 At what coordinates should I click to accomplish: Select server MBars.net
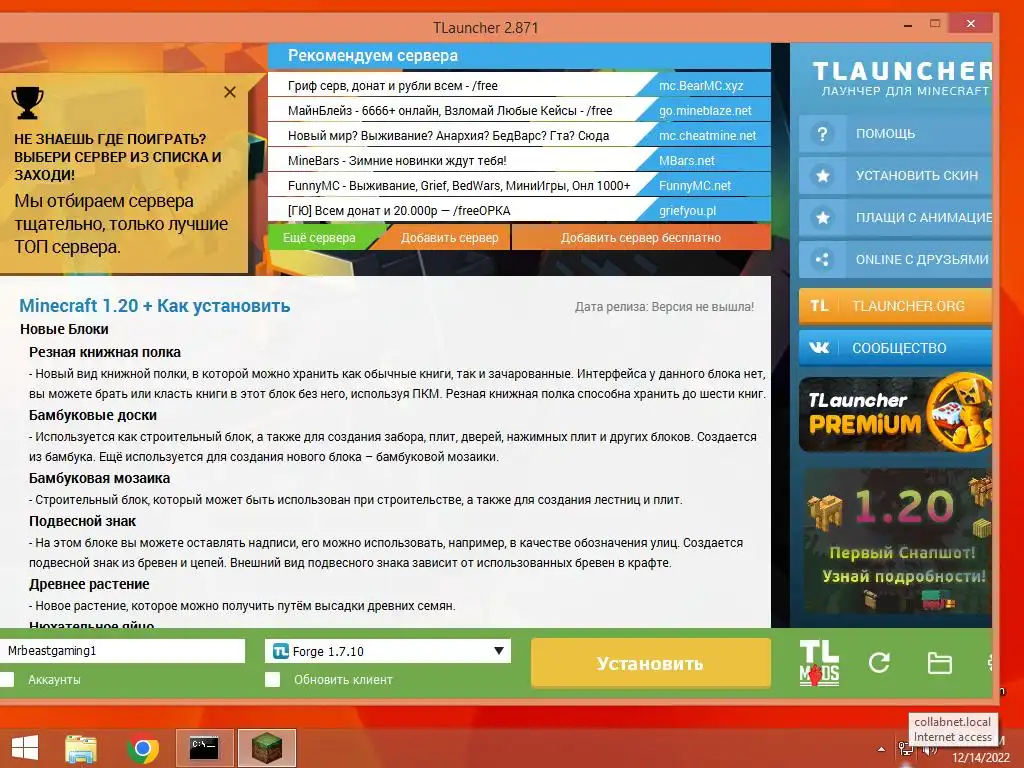tap(686, 161)
